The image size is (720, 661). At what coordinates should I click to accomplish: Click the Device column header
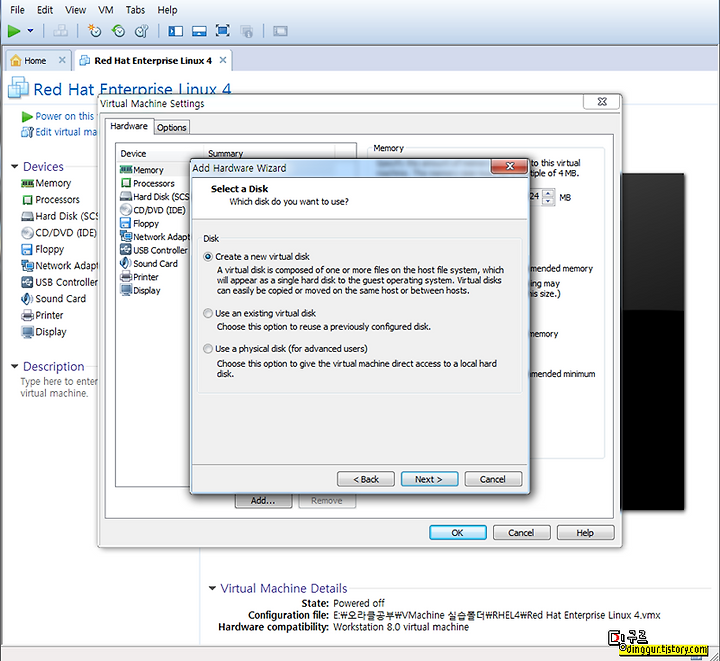160,153
